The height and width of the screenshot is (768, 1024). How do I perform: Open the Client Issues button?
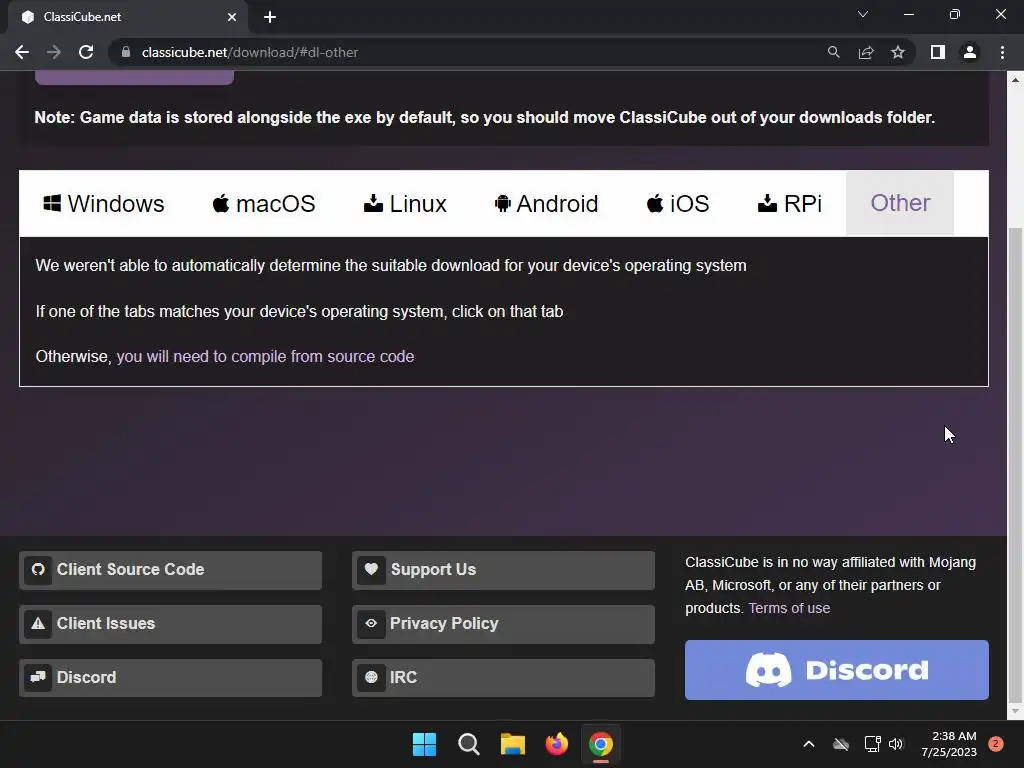point(170,624)
